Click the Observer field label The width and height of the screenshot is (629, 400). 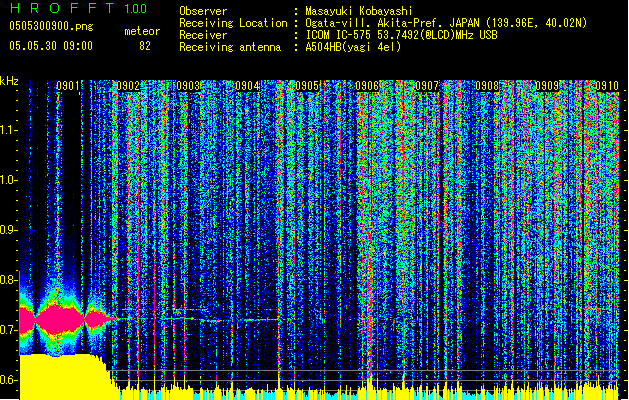coord(203,11)
